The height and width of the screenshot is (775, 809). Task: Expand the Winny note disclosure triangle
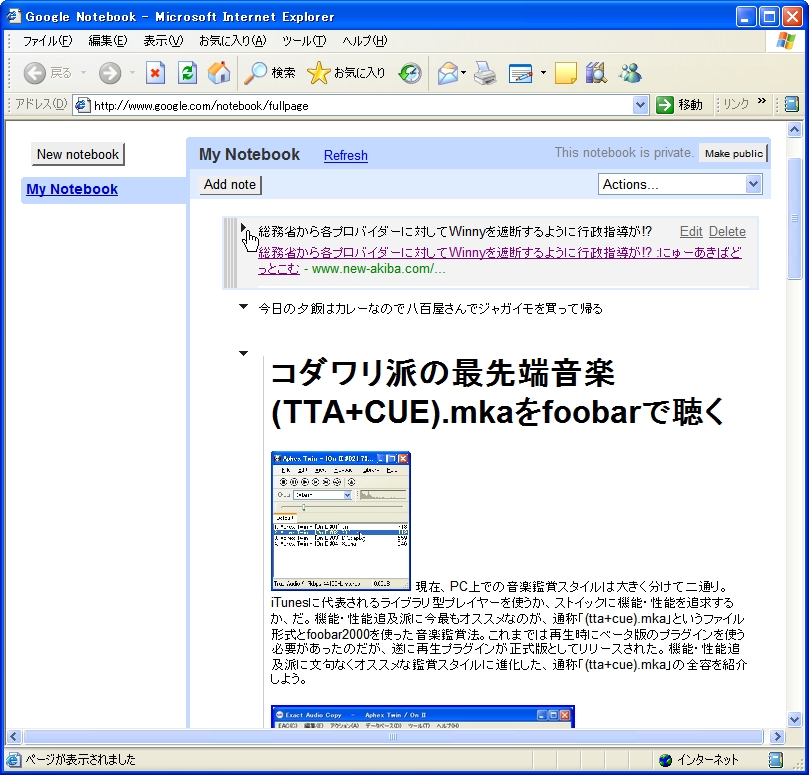[x=244, y=228]
